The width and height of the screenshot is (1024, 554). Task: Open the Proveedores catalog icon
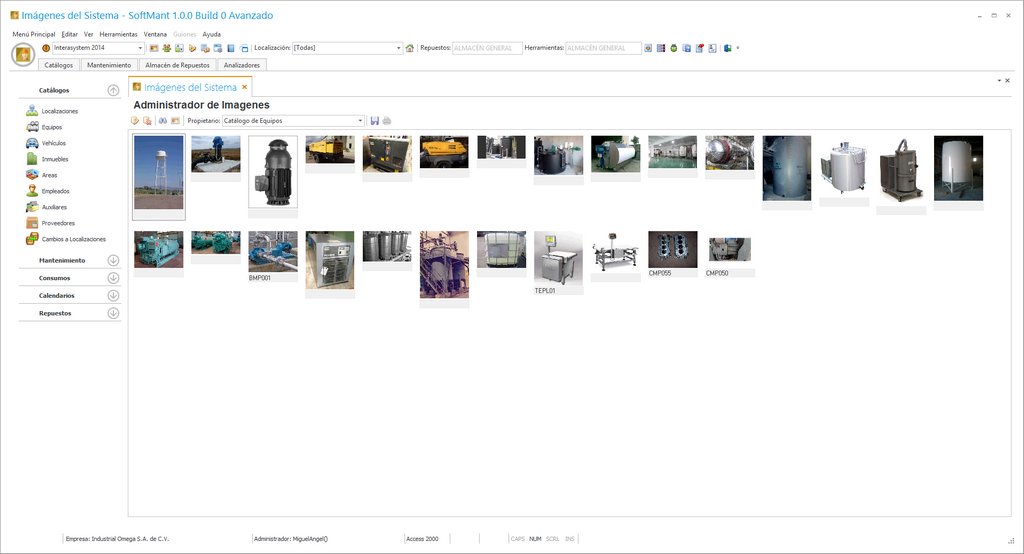tap(33, 223)
